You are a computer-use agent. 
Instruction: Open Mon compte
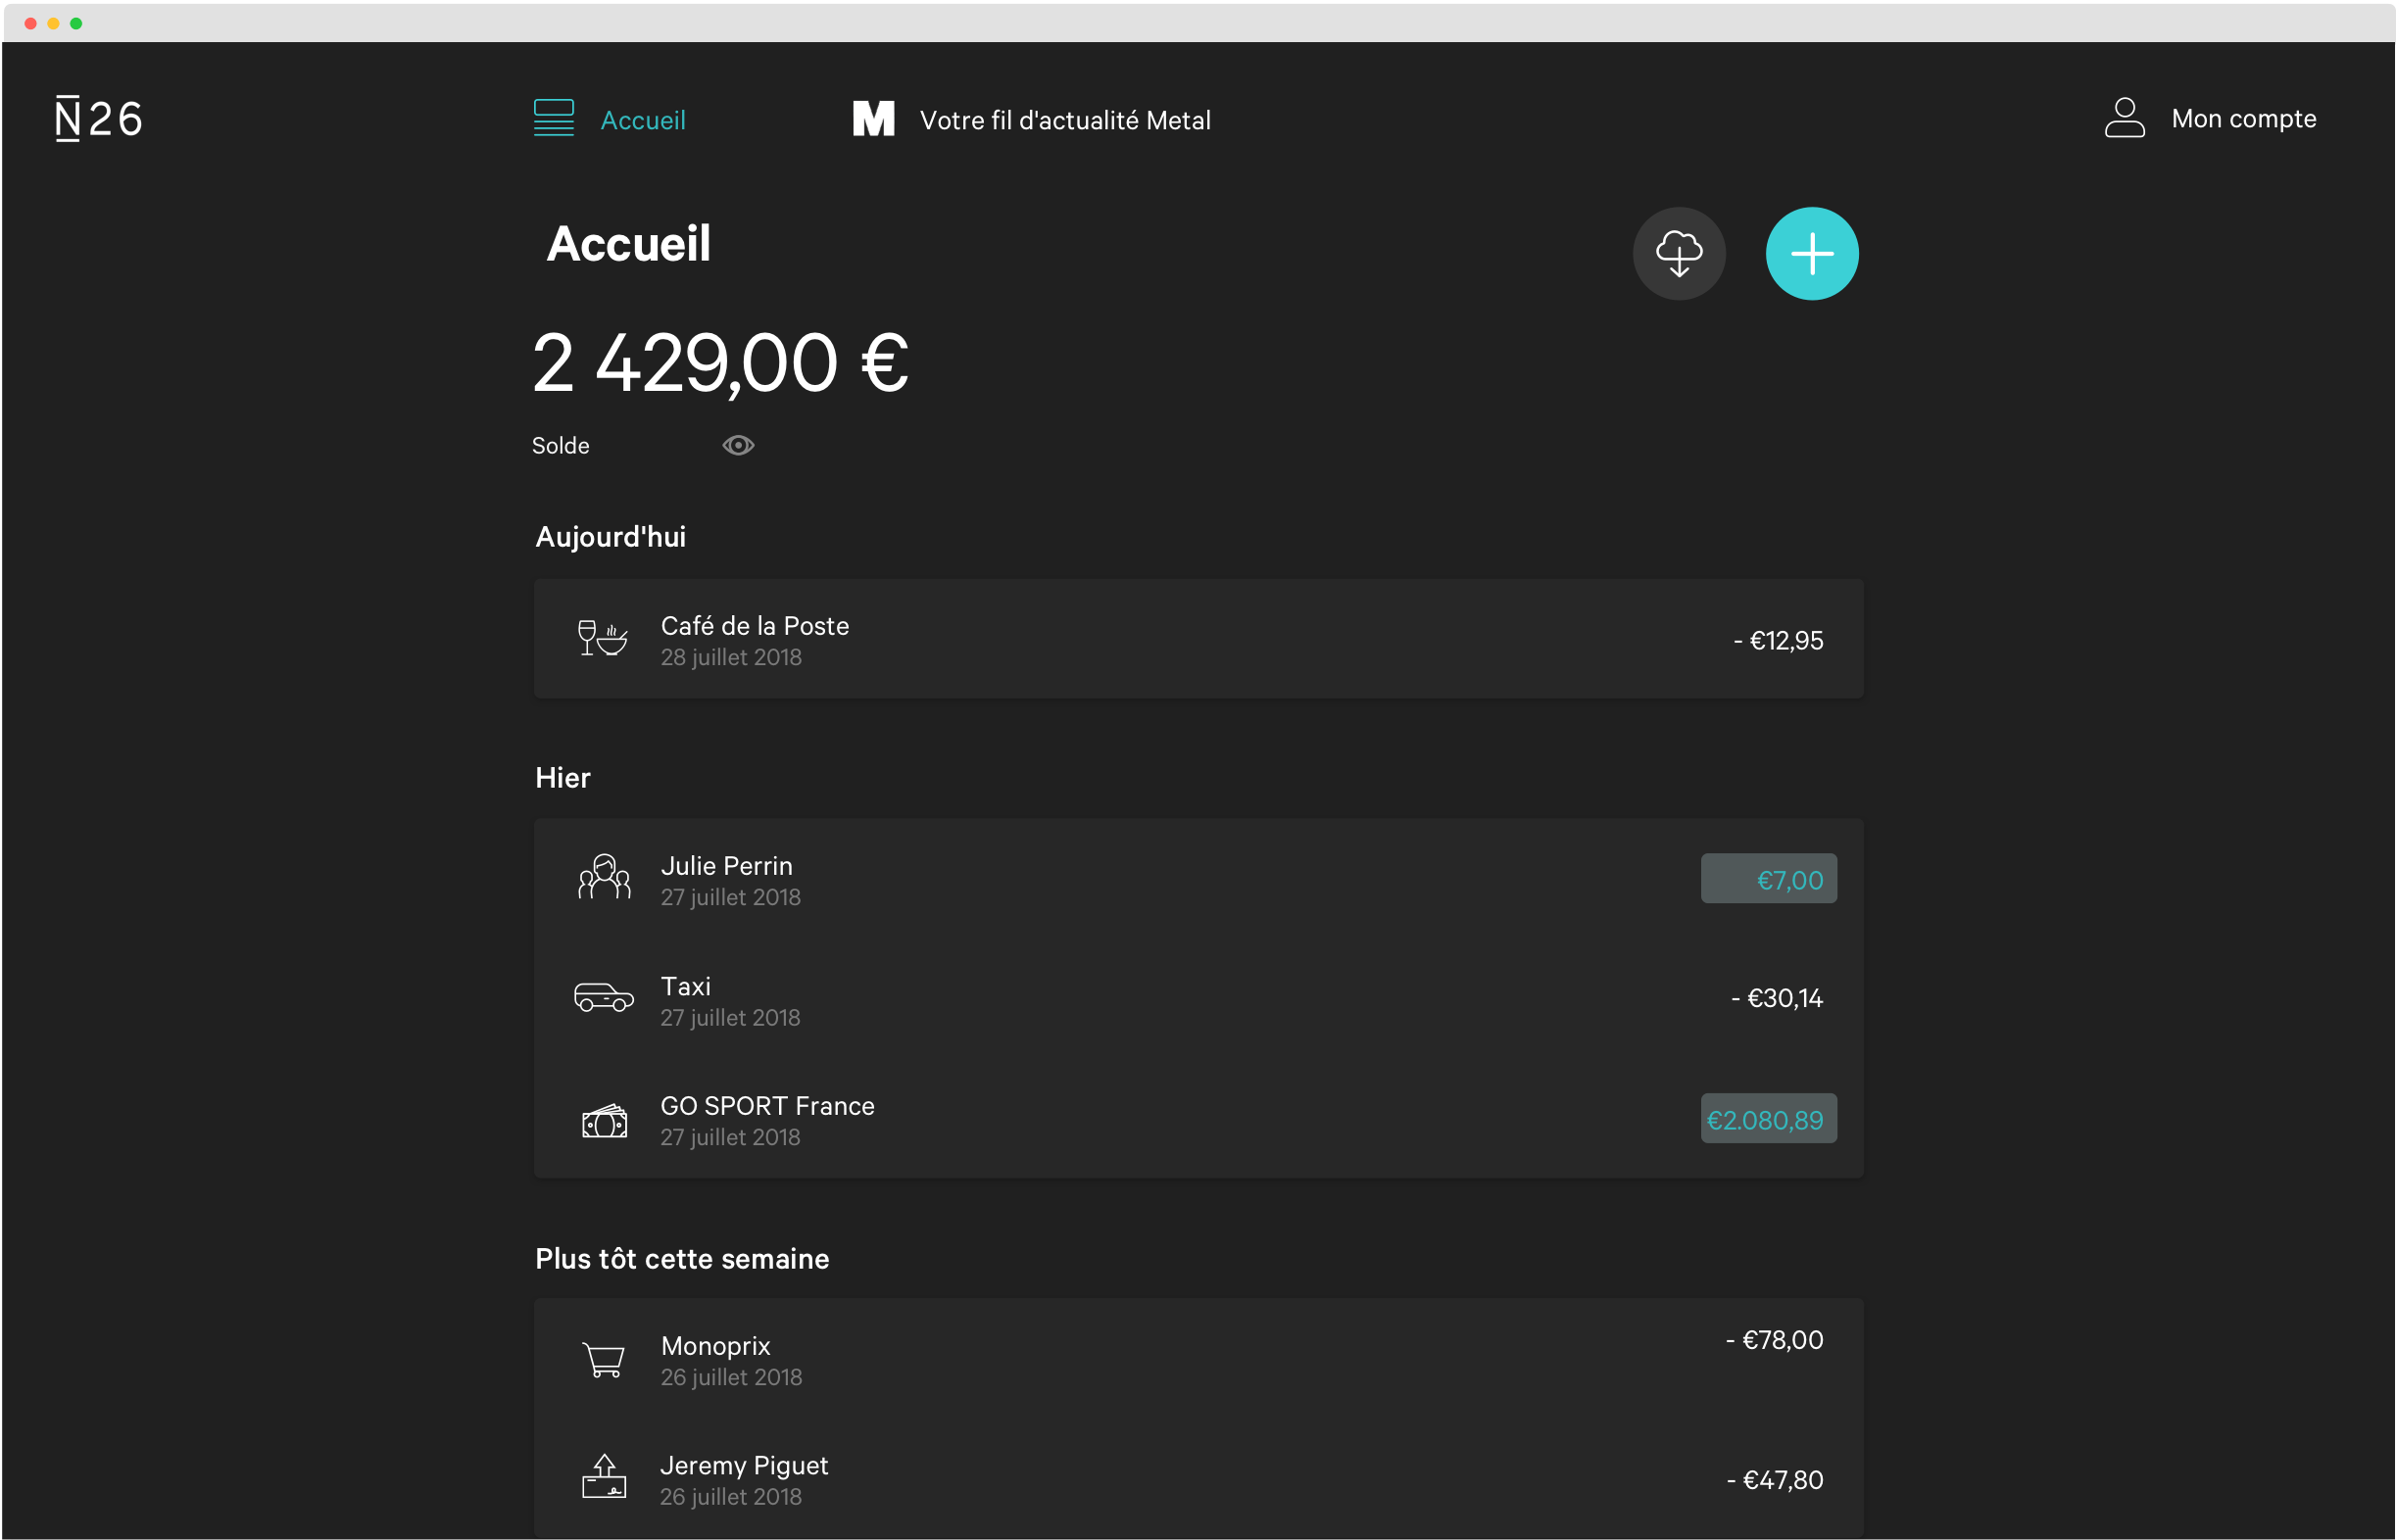coord(2244,118)
